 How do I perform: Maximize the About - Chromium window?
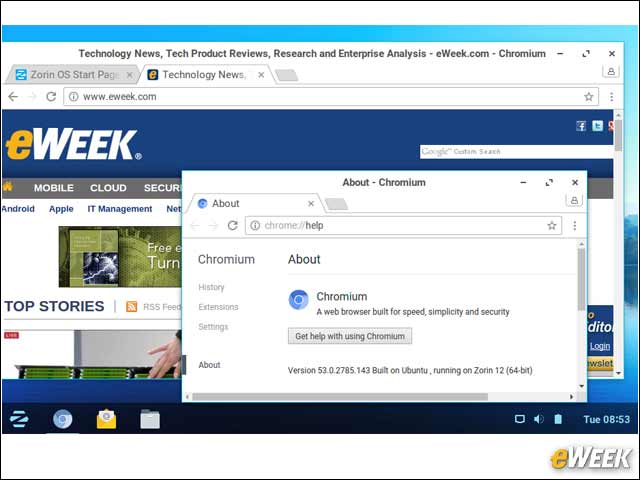point(549,182)
